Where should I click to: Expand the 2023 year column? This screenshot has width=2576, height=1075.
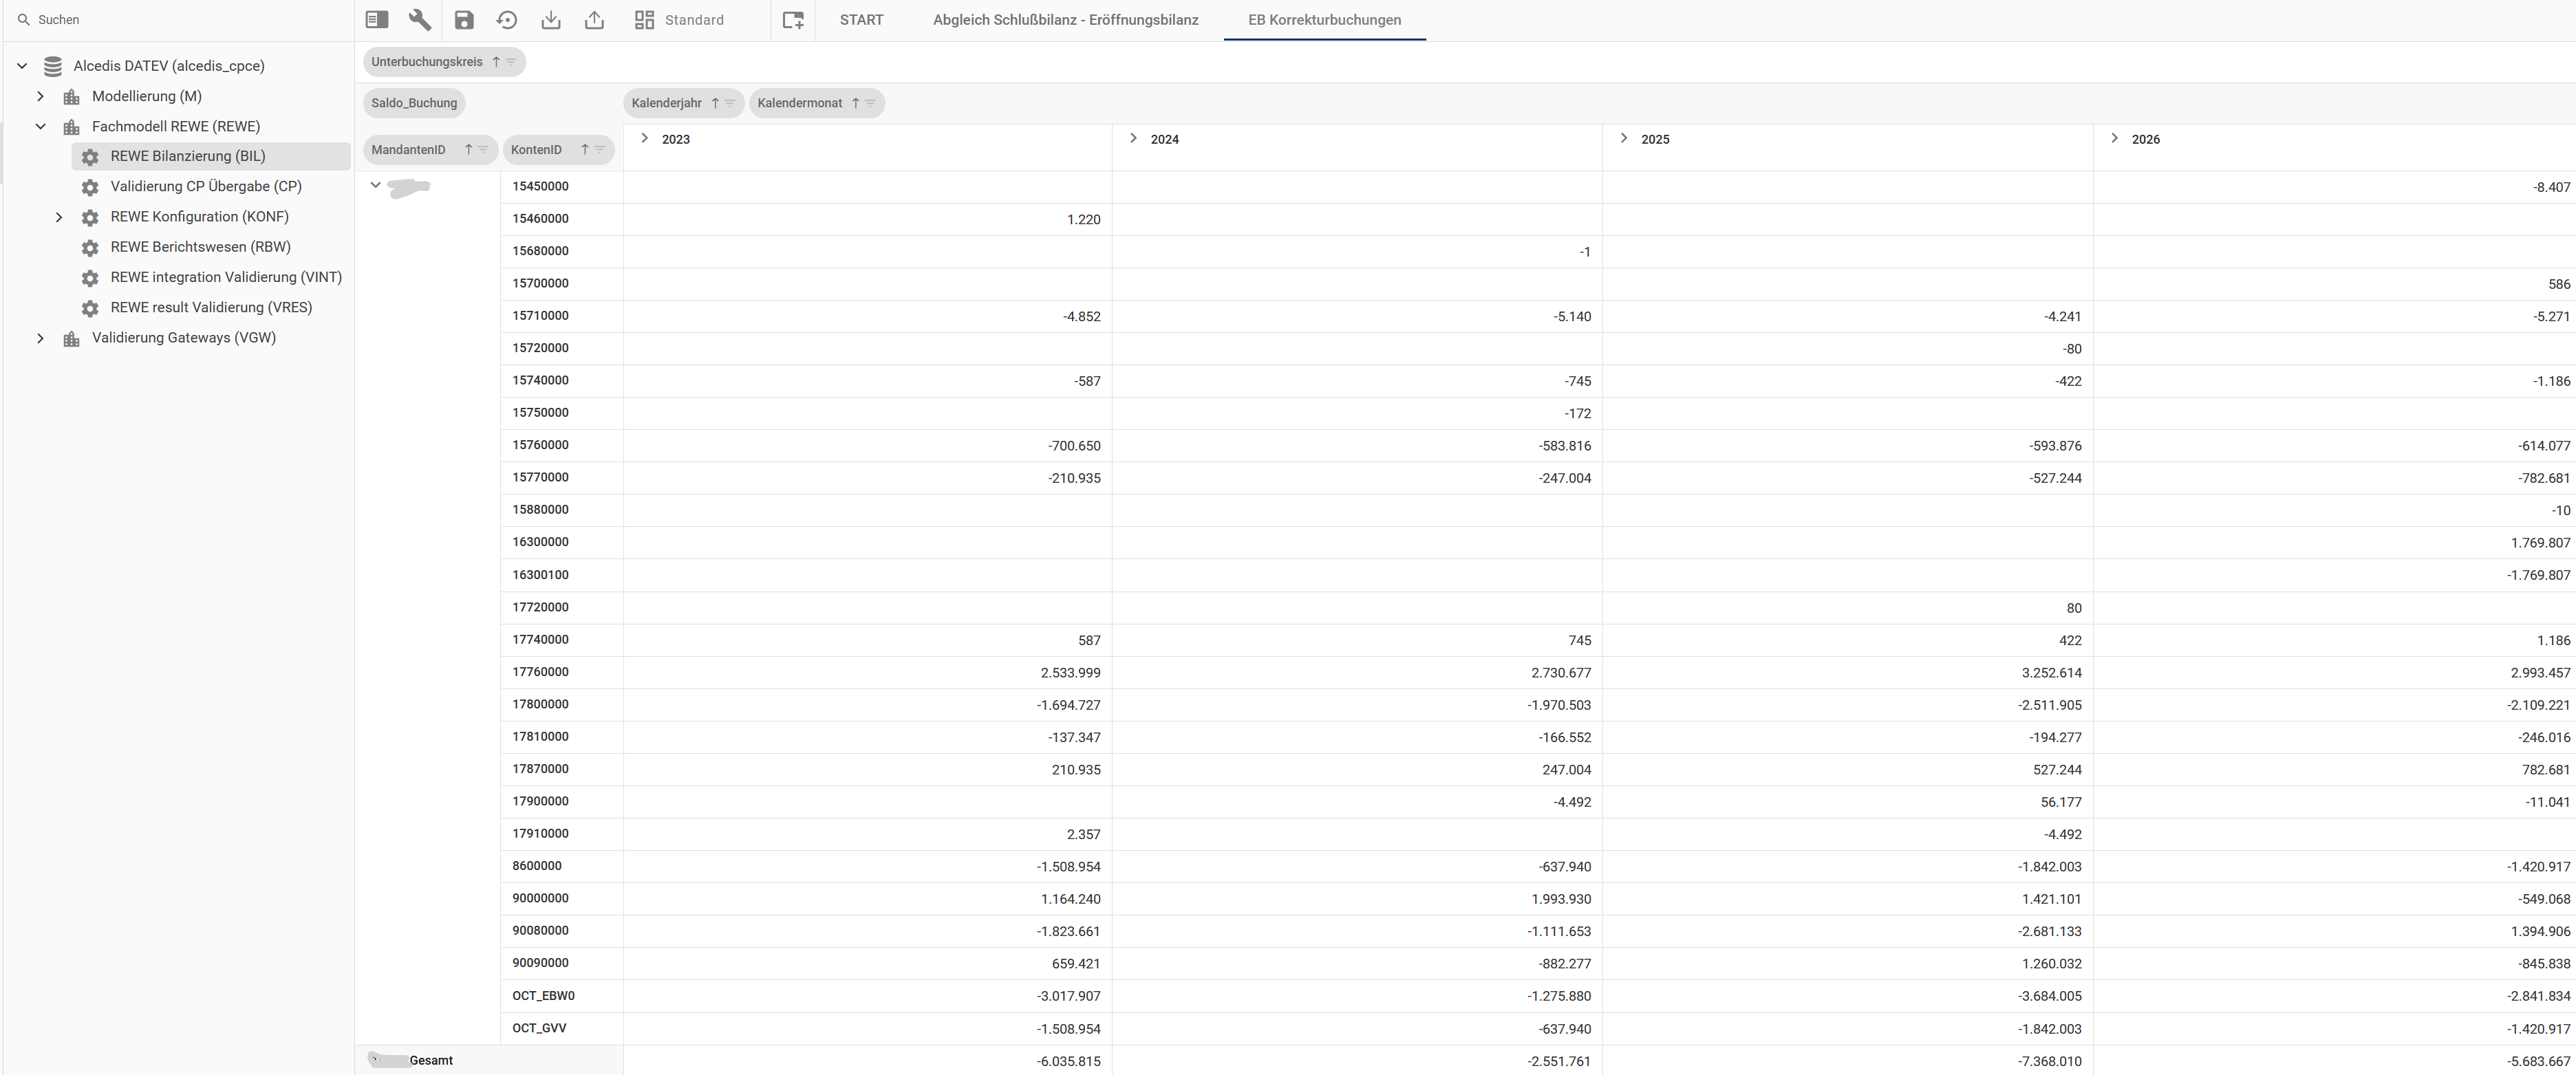645,139
